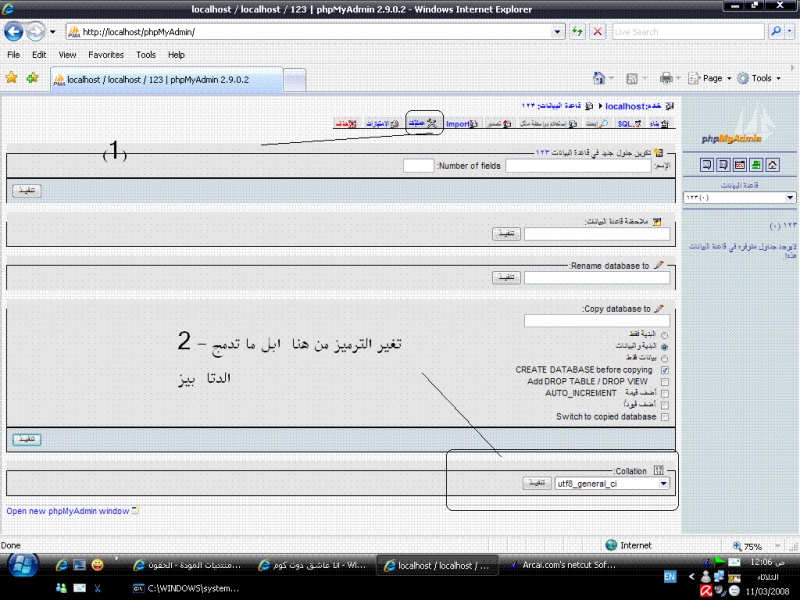Switch to the Import tab
800x600 pixels.
pos(458,124)
